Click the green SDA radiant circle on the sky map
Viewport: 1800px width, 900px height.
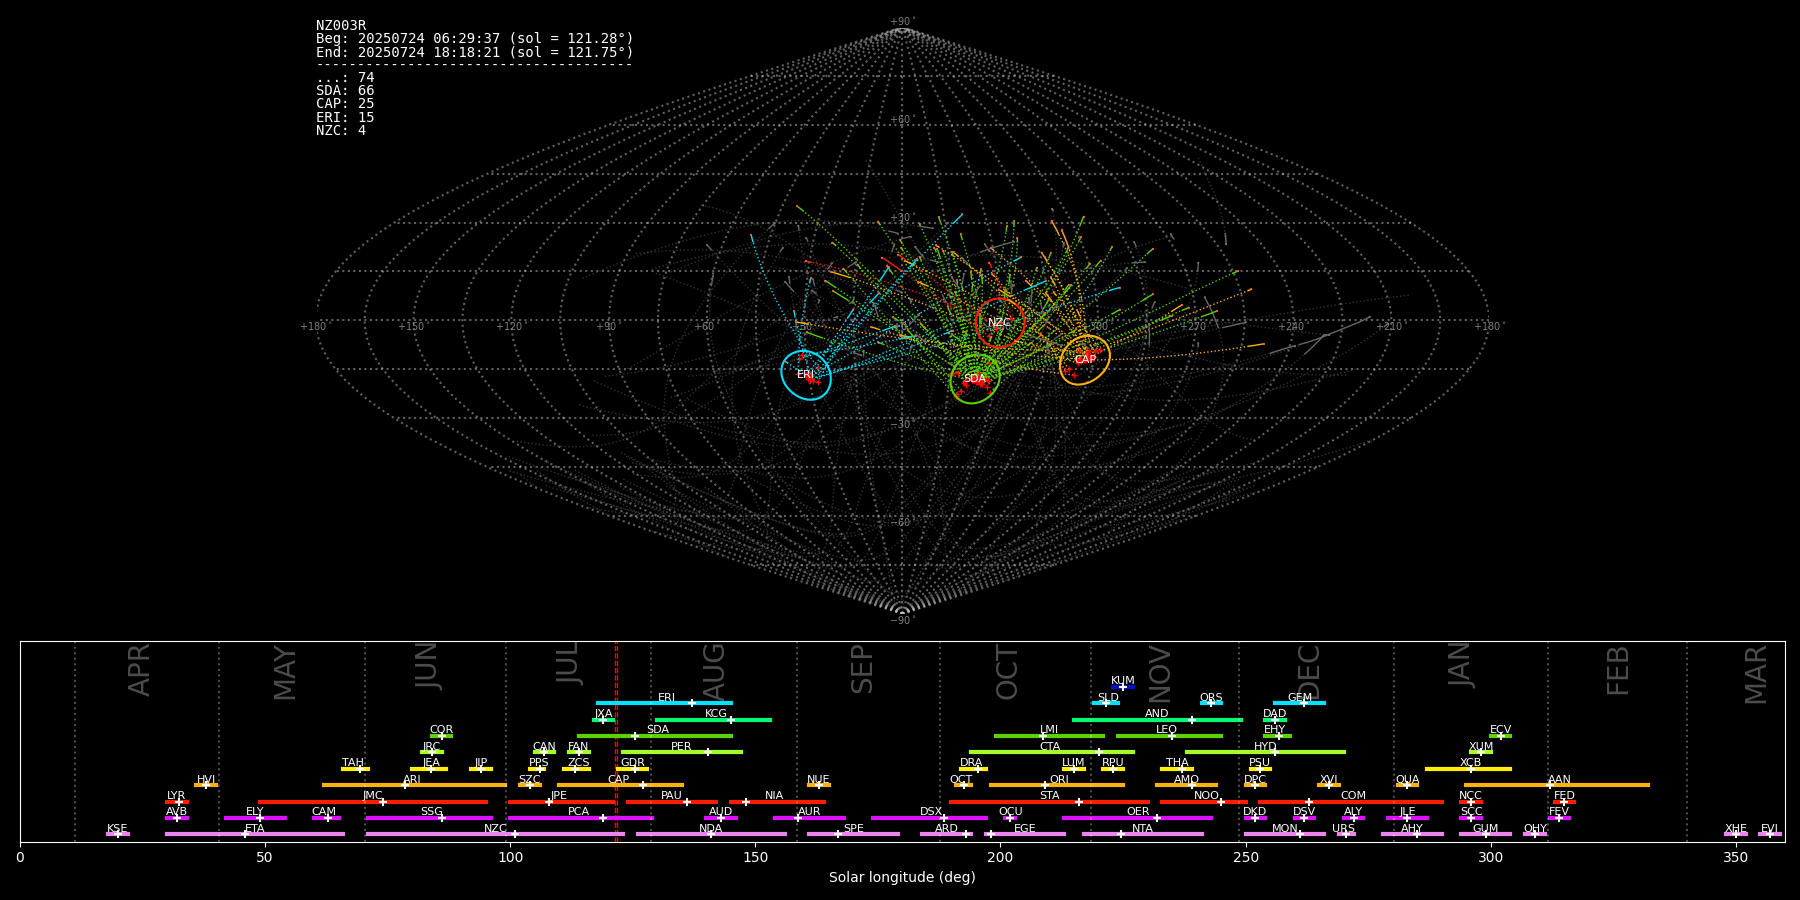975,379
